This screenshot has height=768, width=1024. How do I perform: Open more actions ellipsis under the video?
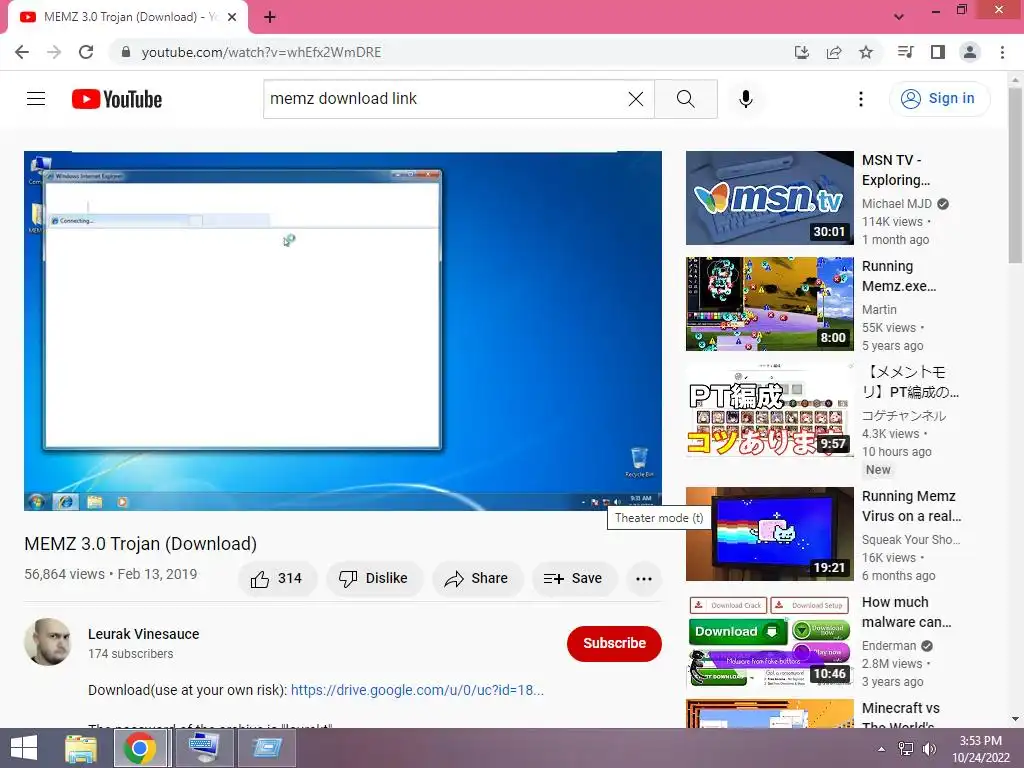coord(644,579)
